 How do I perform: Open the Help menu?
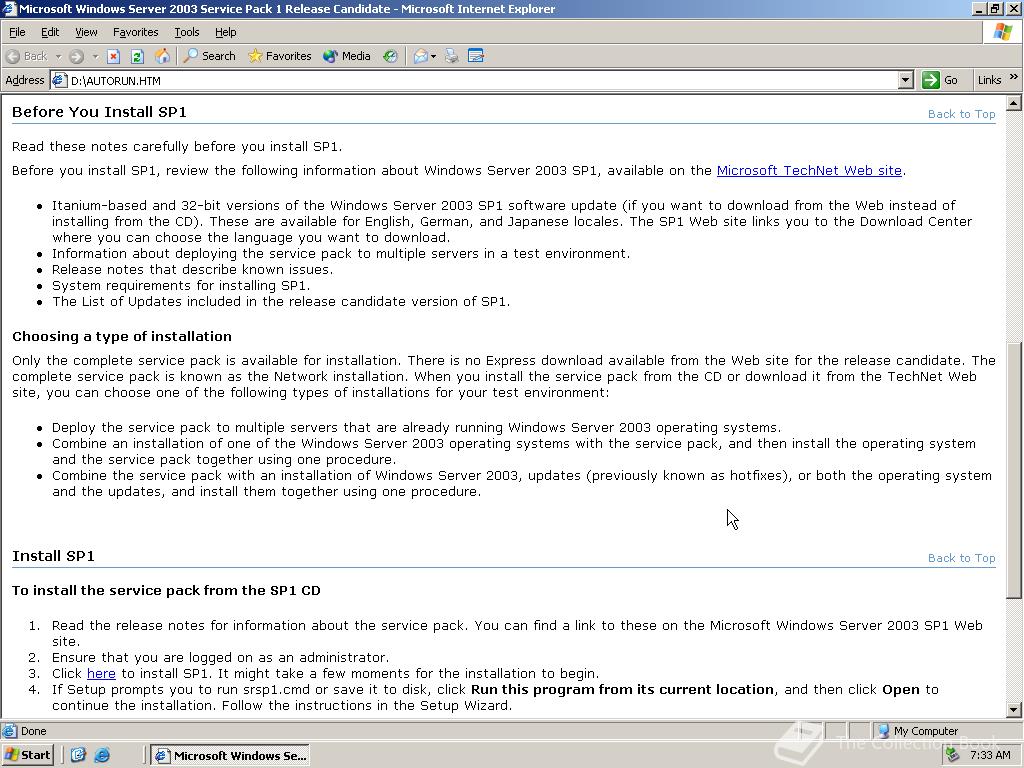pos(225,32)
